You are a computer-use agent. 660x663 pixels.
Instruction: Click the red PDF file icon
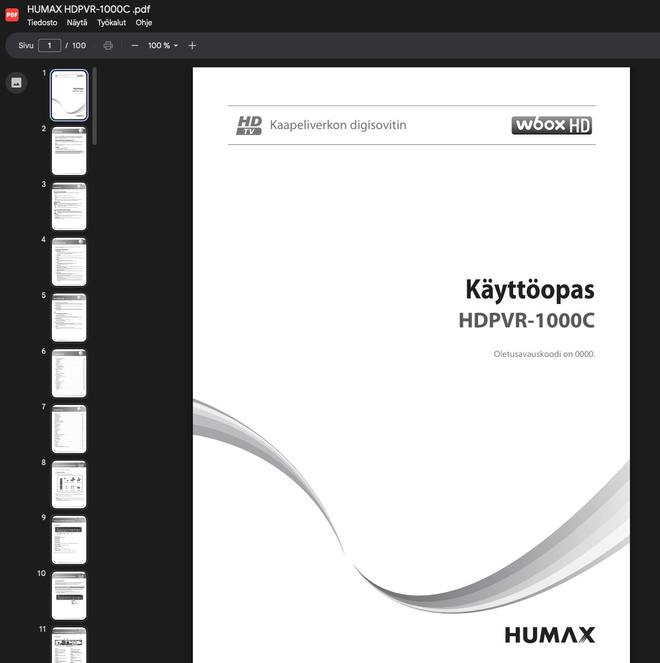click(x=12, y=15)
